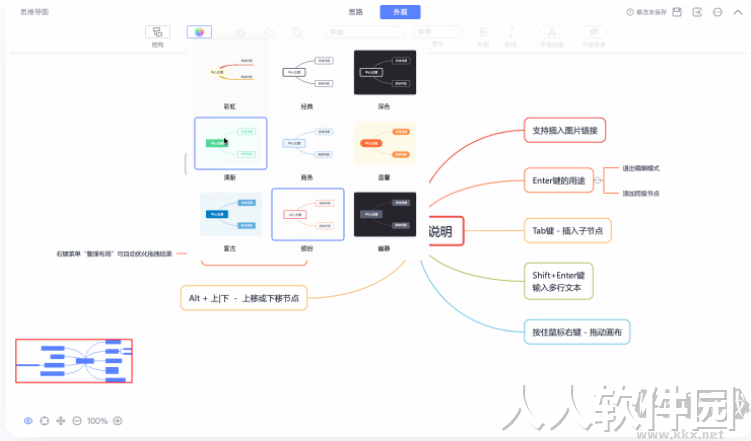The height and width of the screenshot is (441, 751).
Task: Select the Alt + 上|下 上移或下移节点 node
Action: (244, 298)
